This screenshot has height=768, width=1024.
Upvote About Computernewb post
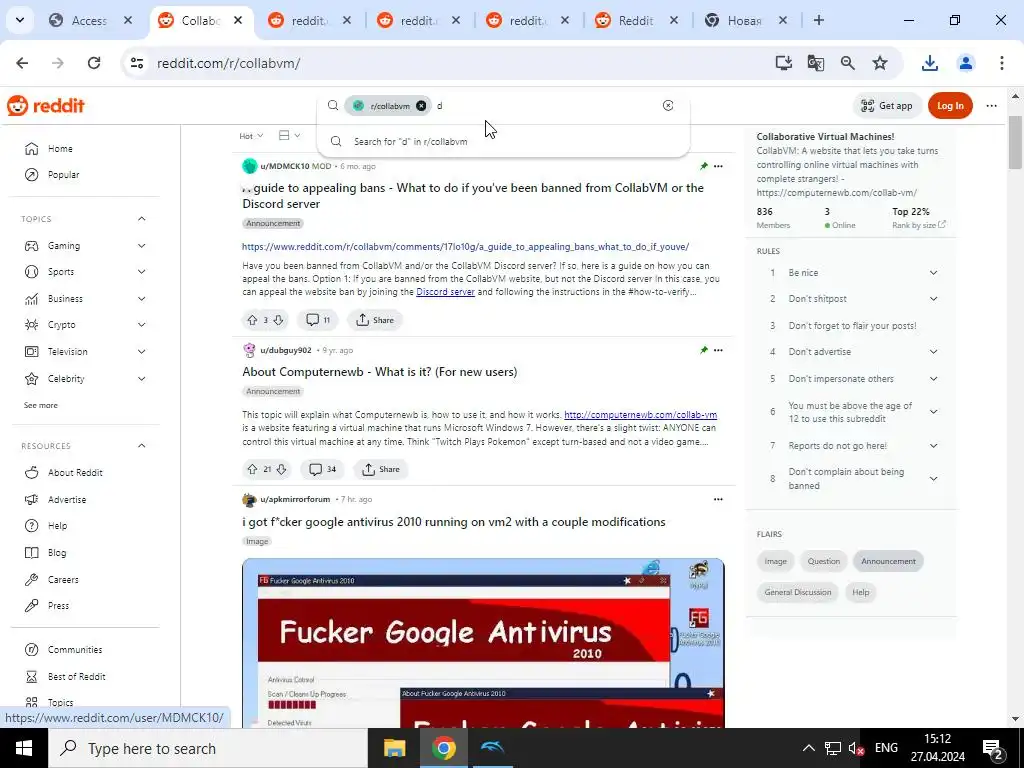point(252,469)
